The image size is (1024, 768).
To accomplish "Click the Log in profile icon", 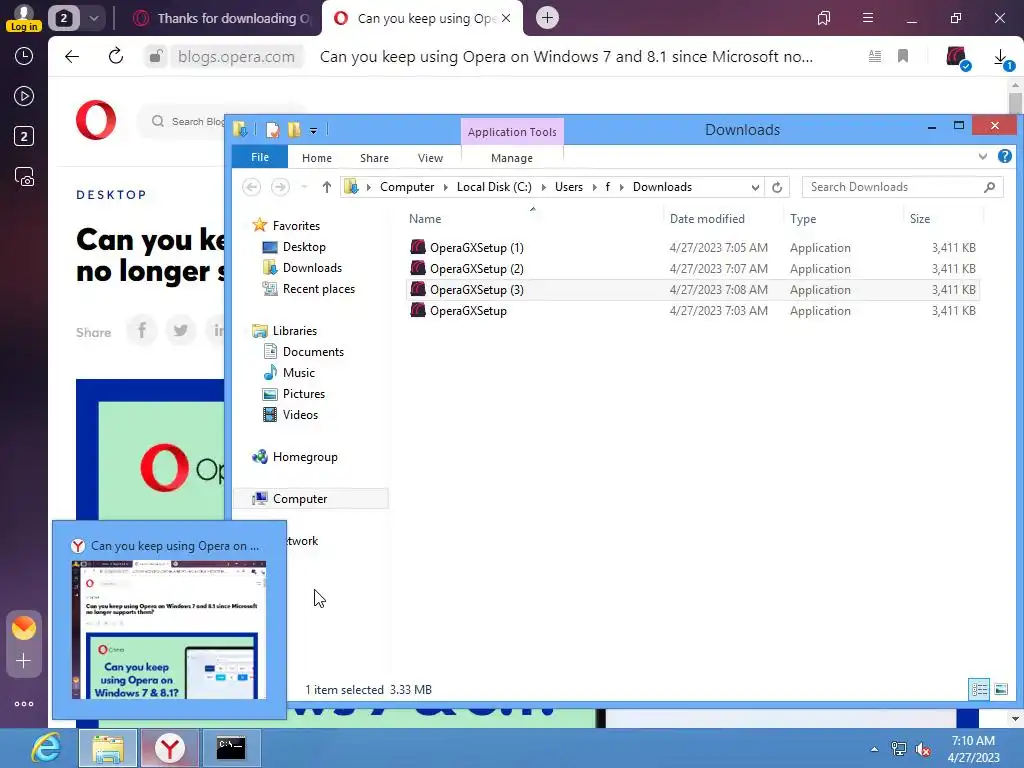I will [24, 18].
